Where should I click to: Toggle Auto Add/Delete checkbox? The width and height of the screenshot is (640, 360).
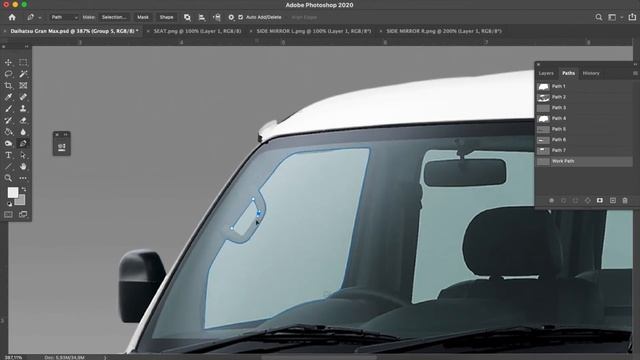[240, 17]
